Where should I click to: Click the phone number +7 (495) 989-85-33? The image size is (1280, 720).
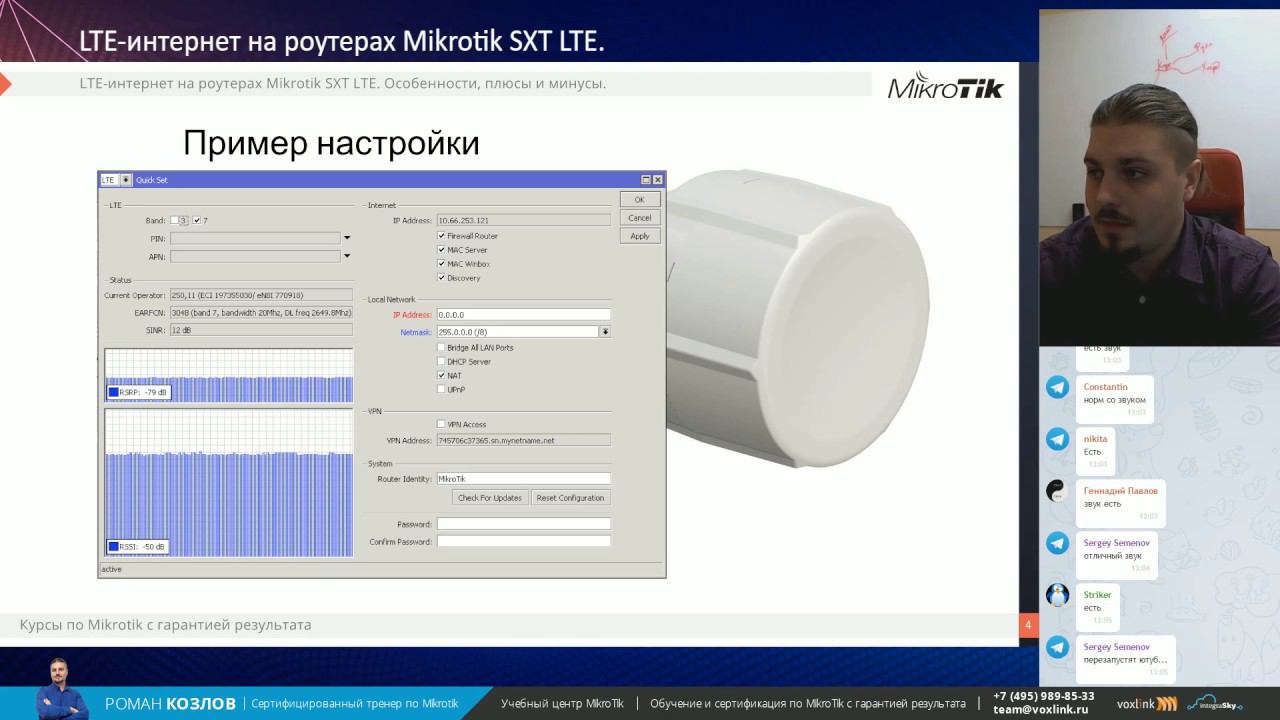click(x=1043, y=696)
